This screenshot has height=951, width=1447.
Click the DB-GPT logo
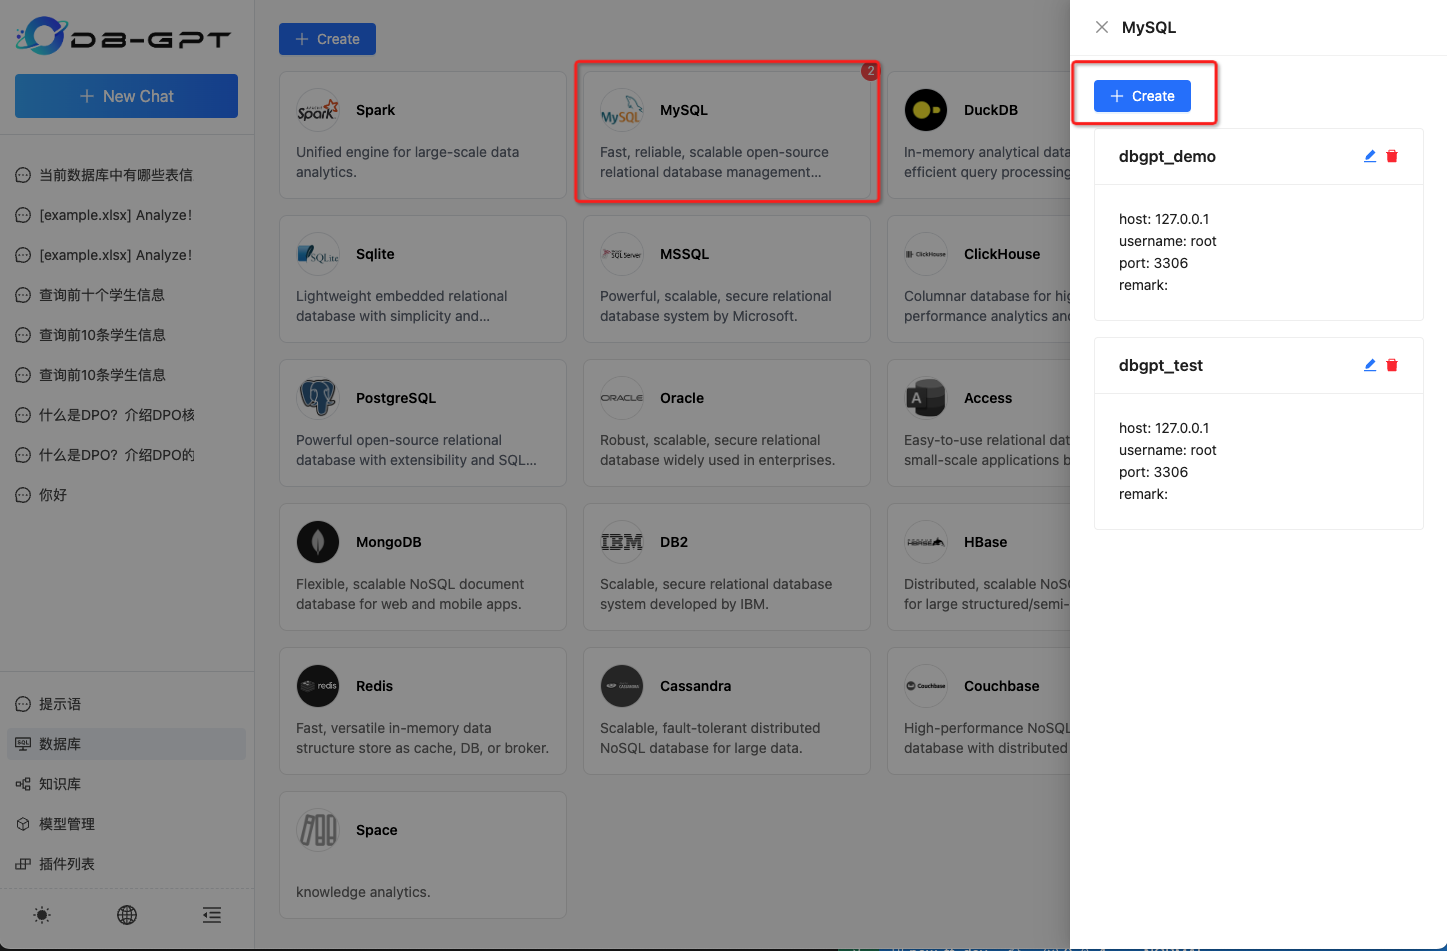(123, 36)
